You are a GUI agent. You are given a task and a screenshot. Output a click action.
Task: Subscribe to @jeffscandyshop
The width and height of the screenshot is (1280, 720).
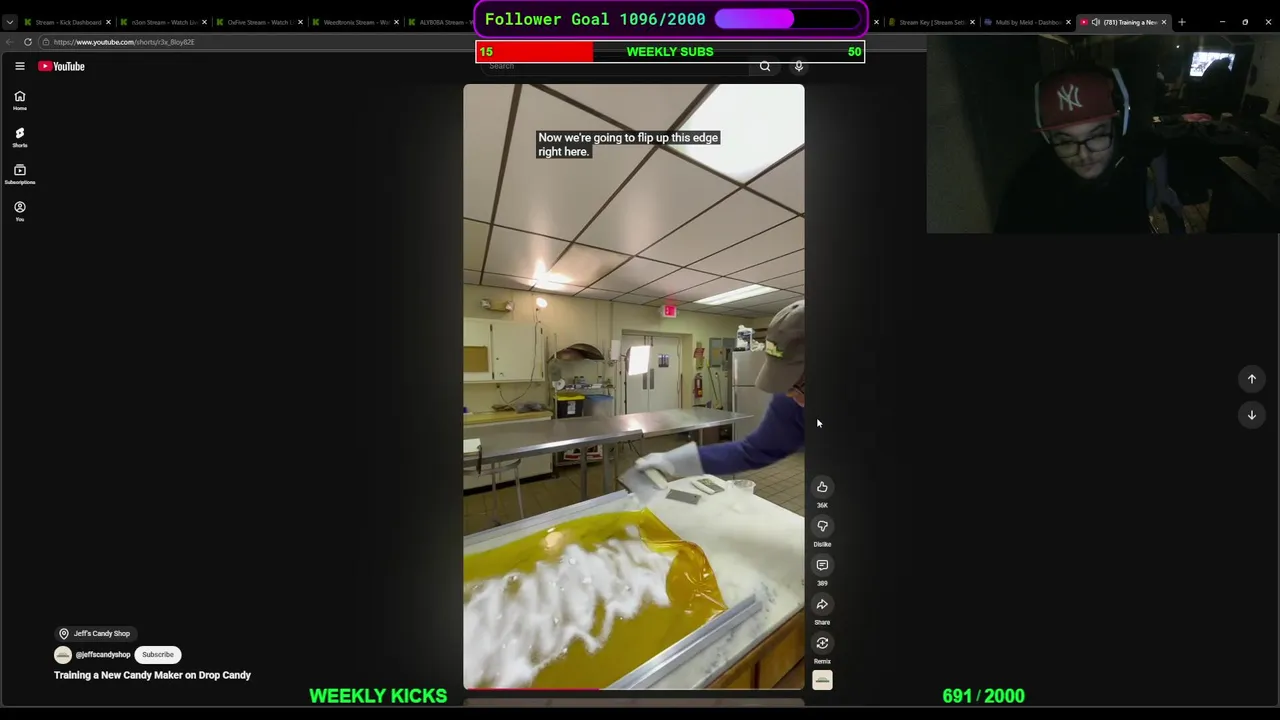[157, 655]
